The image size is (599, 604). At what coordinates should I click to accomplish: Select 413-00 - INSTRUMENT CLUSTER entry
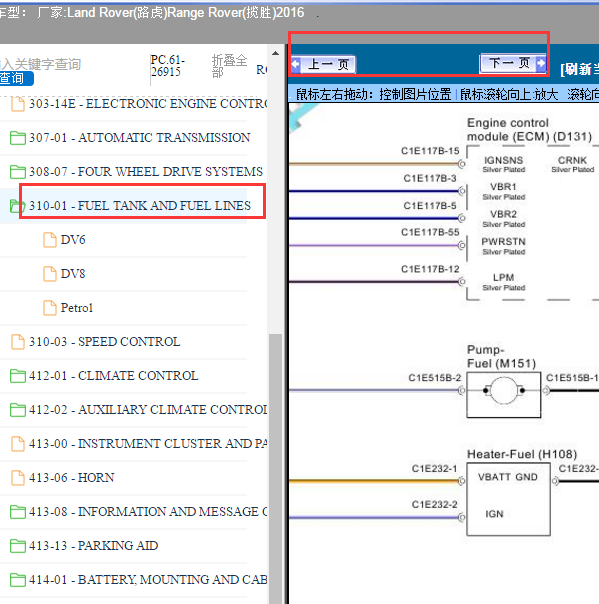148,444
